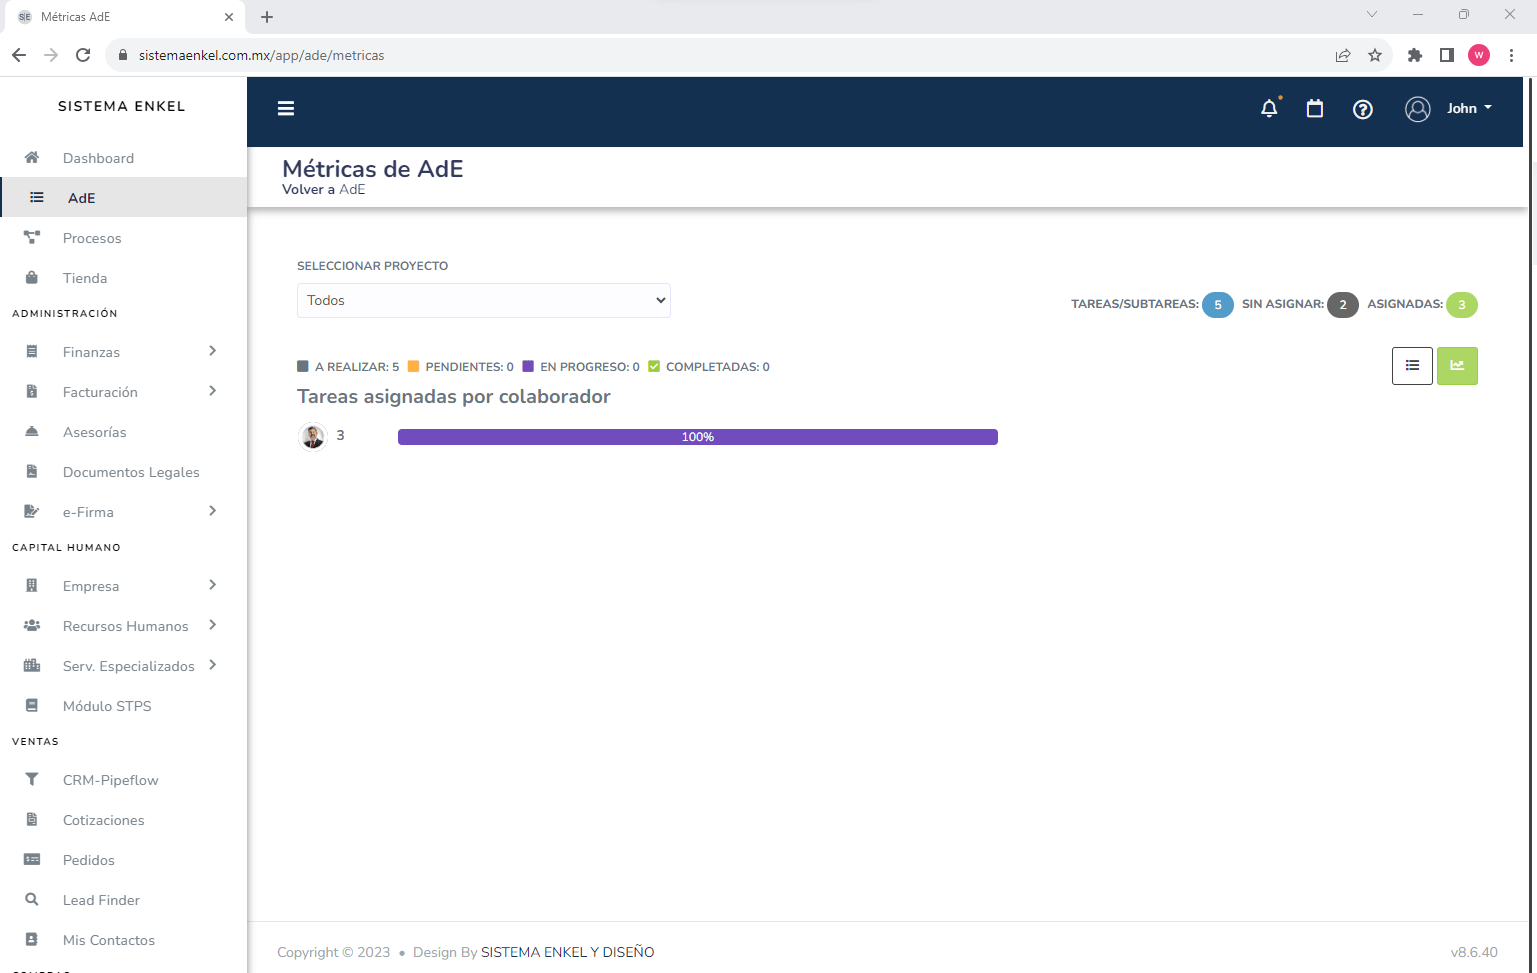The image size is (1537, 973).
Task: Click the collaborator avatar thumbnail
Action: point(313,437)
